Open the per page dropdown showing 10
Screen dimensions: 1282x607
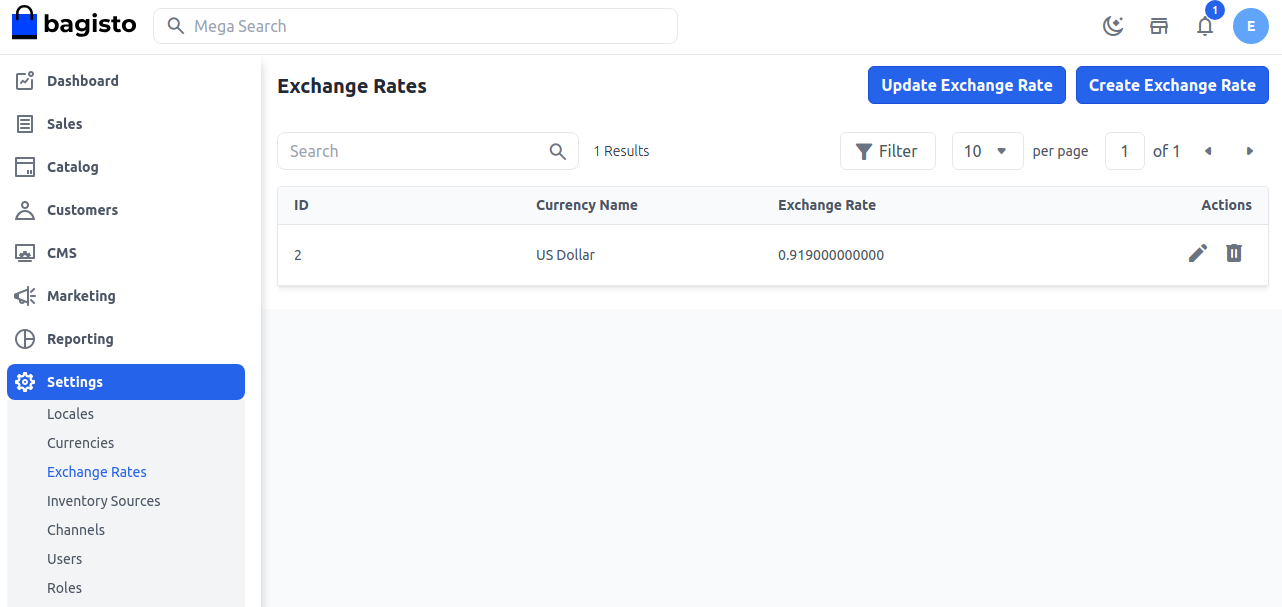pyautogui.click(x=987, y=151)
